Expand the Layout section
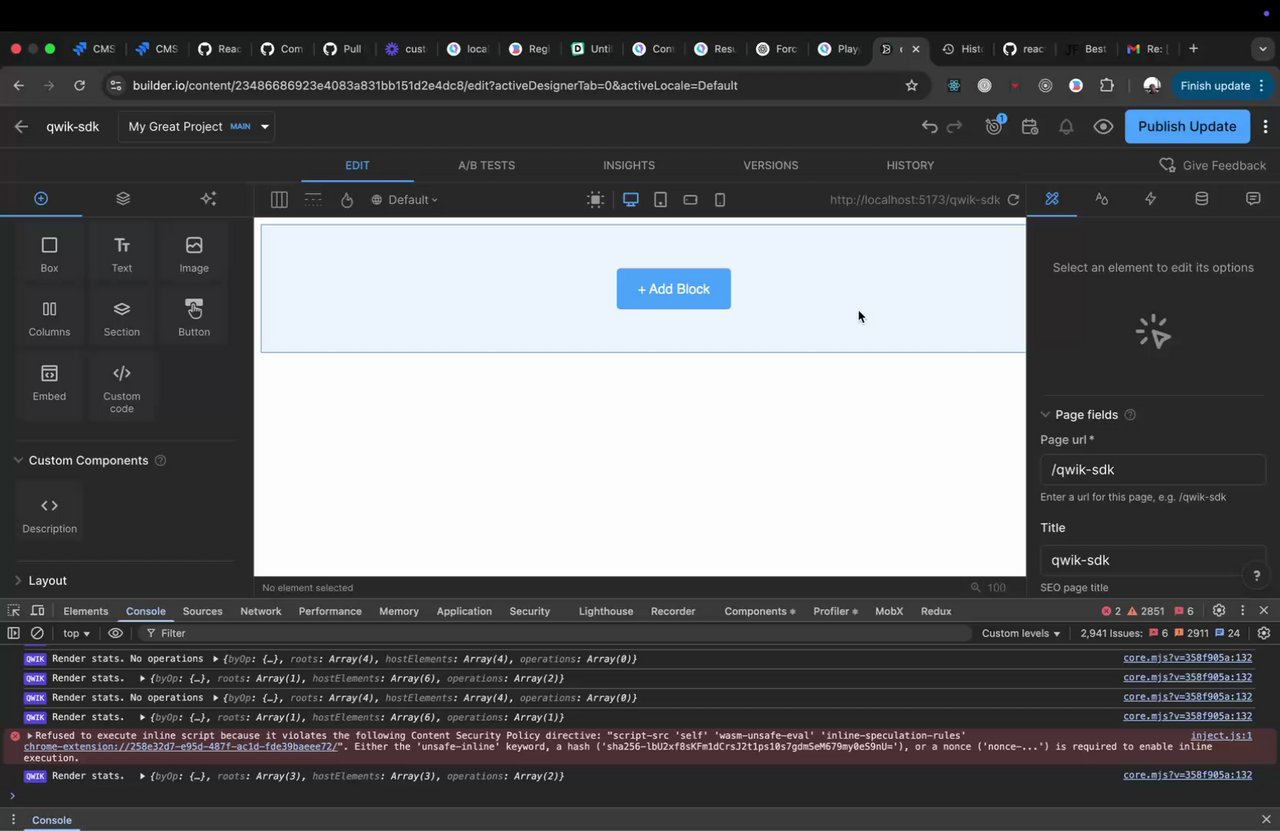The image size is (1280, 831). pos(18,580)
